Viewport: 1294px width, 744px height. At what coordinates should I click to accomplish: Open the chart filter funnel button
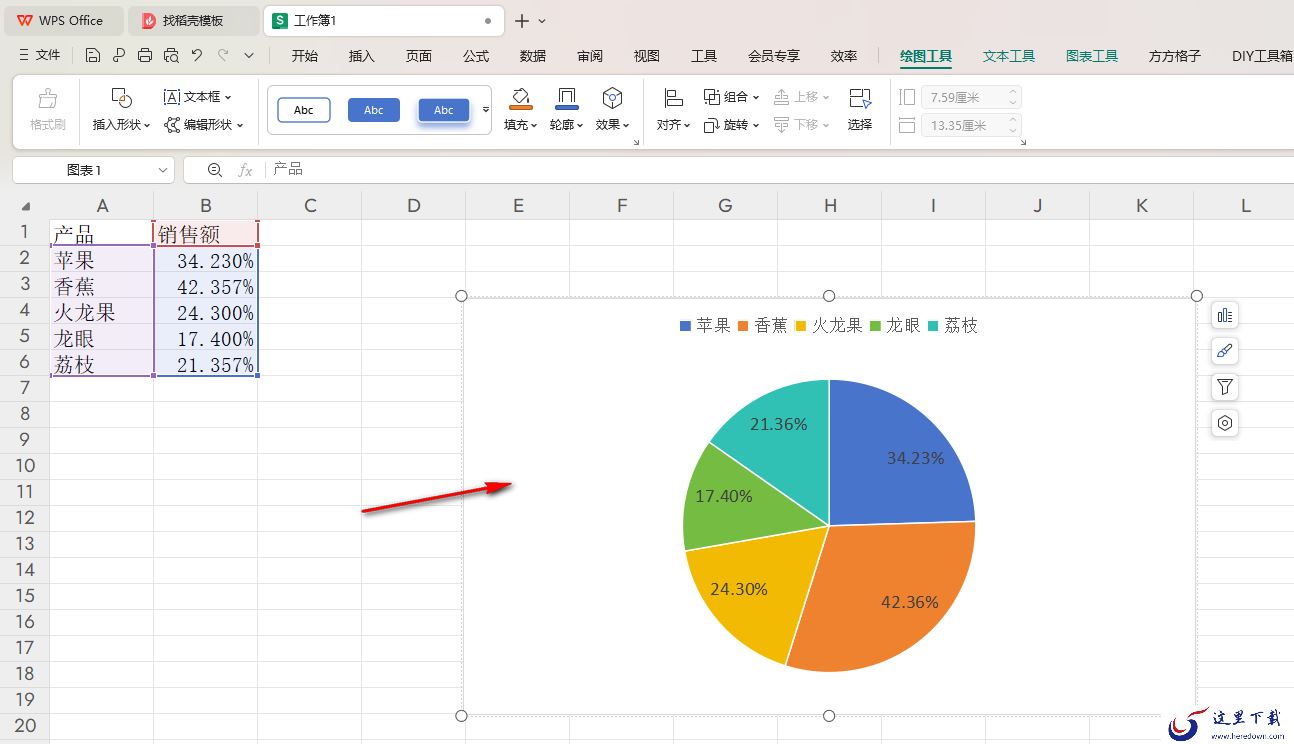coord(1224,387)
